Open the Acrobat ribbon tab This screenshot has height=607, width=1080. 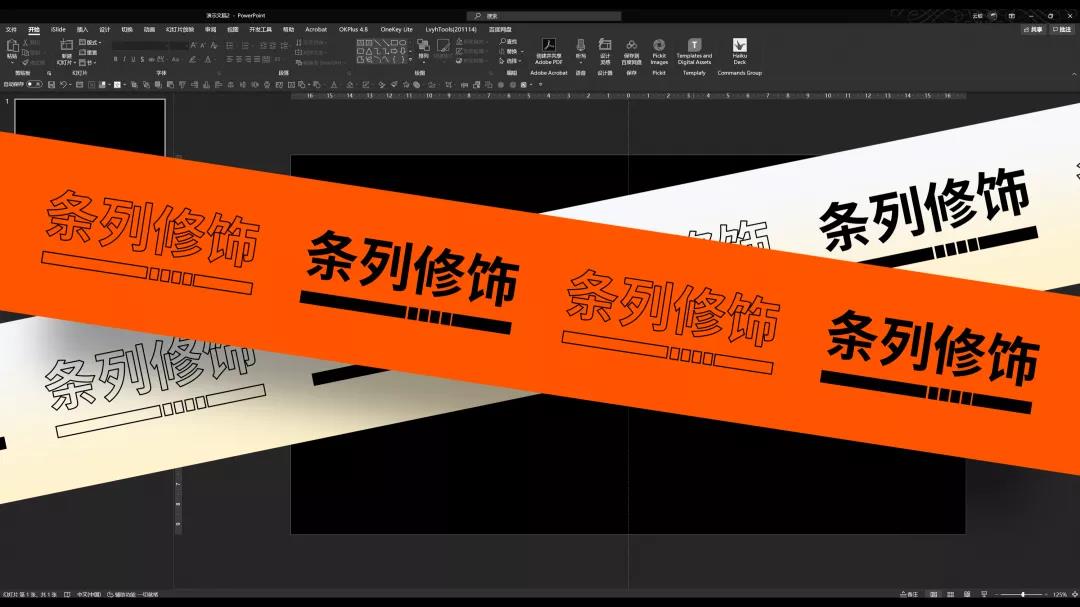[316, 30]
